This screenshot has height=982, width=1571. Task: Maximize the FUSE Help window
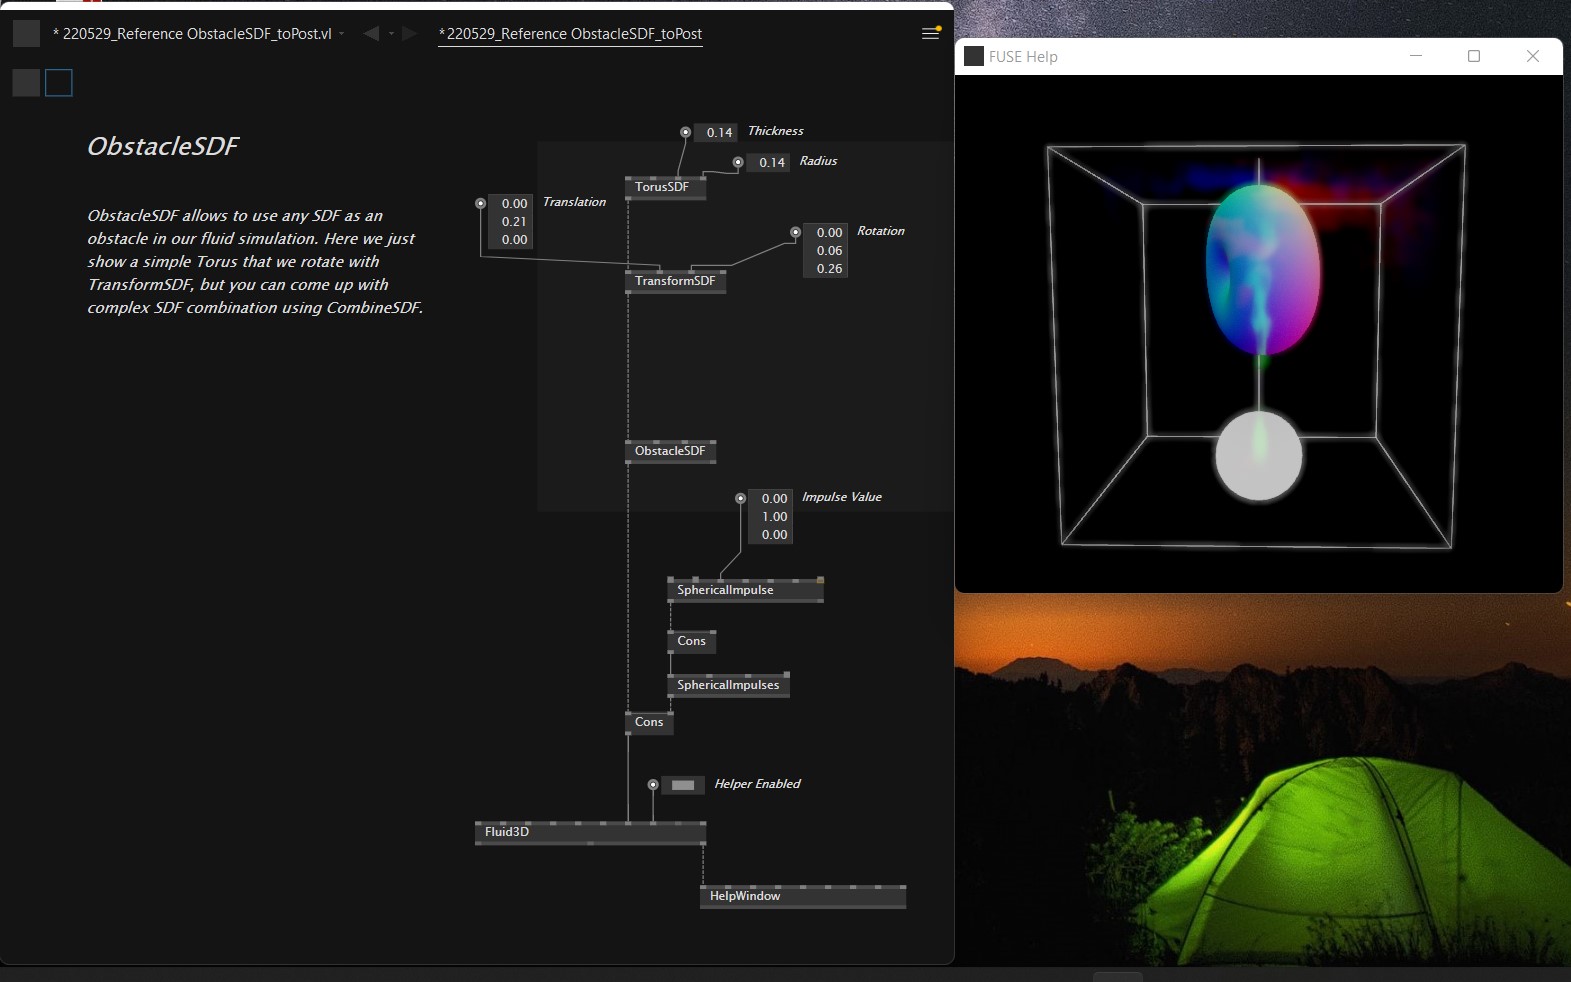pyautogui.click(x=1473, y=56)
